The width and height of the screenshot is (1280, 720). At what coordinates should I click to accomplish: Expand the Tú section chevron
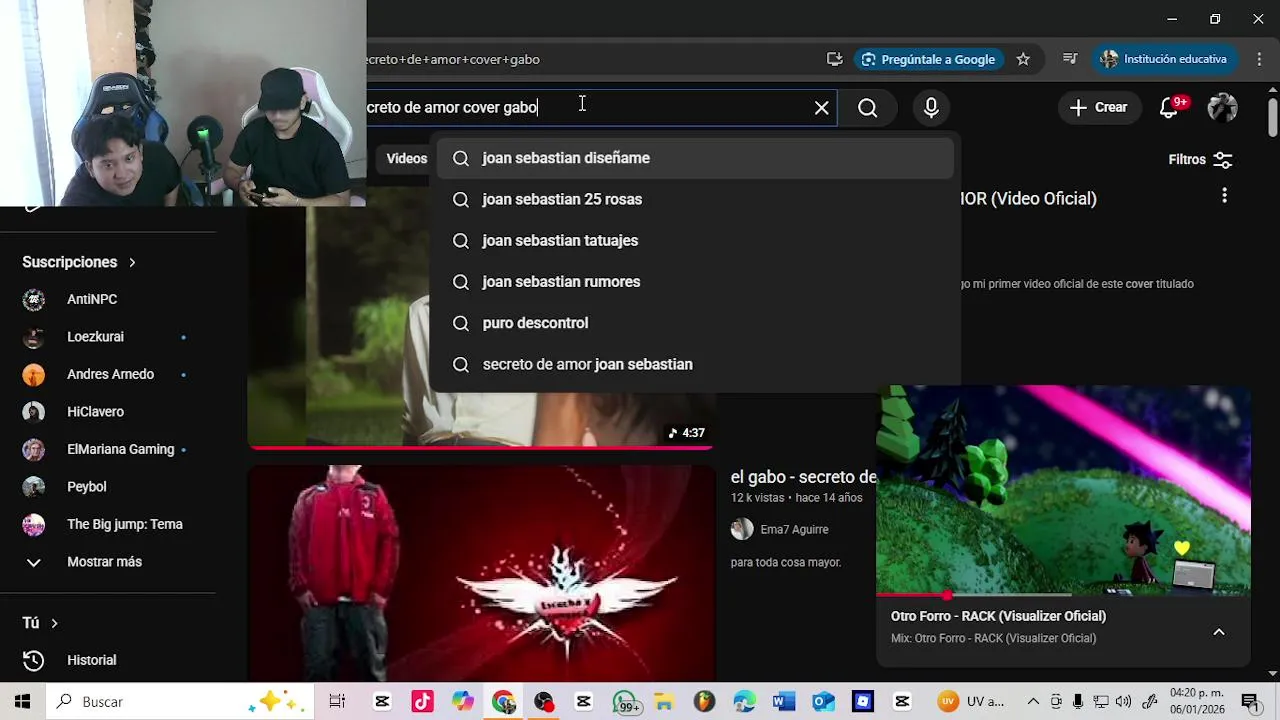(54, 623)
